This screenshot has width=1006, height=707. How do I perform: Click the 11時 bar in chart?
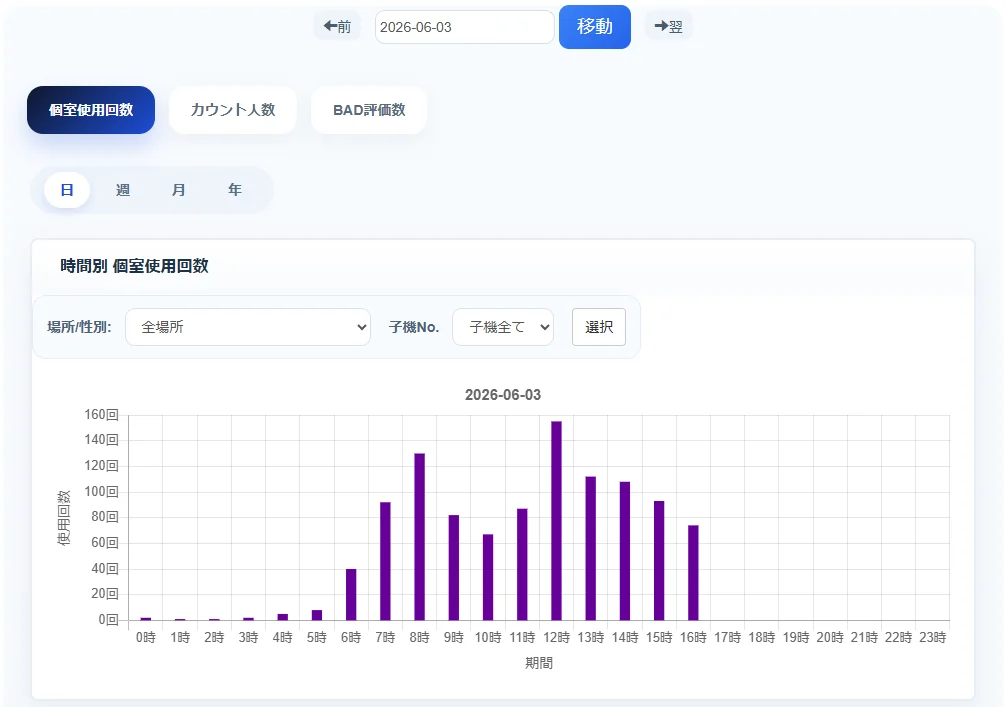click(522, 565)
